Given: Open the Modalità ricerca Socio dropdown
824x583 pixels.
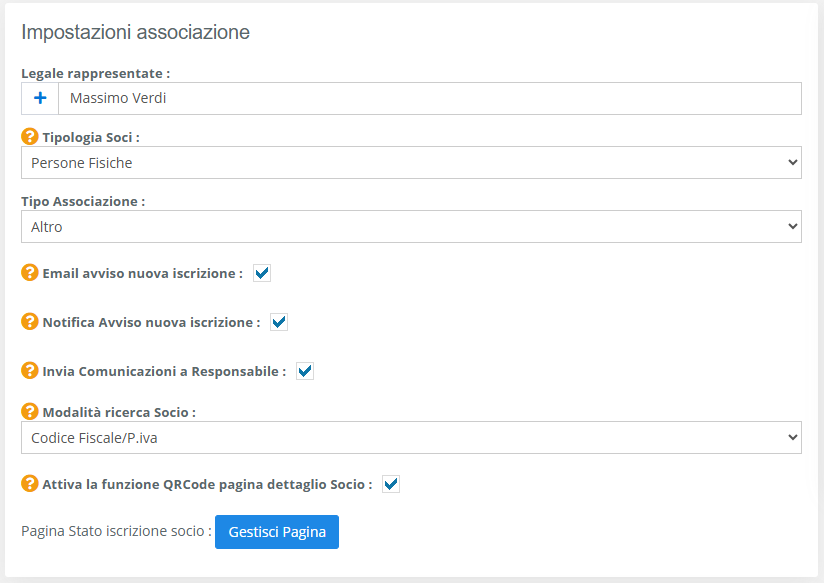Looking at the screenshot, I should click(x=411, y=437).
